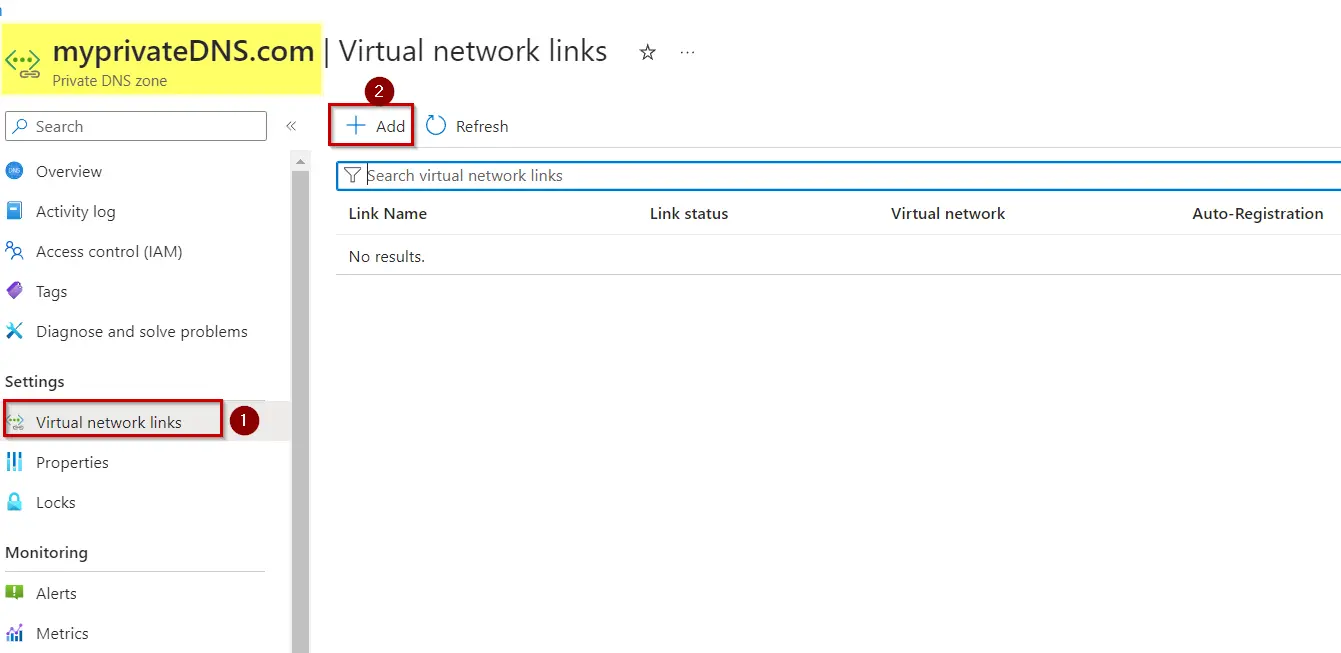
Task: Toggle the favorite star for this zone
Action: point(647,53)
